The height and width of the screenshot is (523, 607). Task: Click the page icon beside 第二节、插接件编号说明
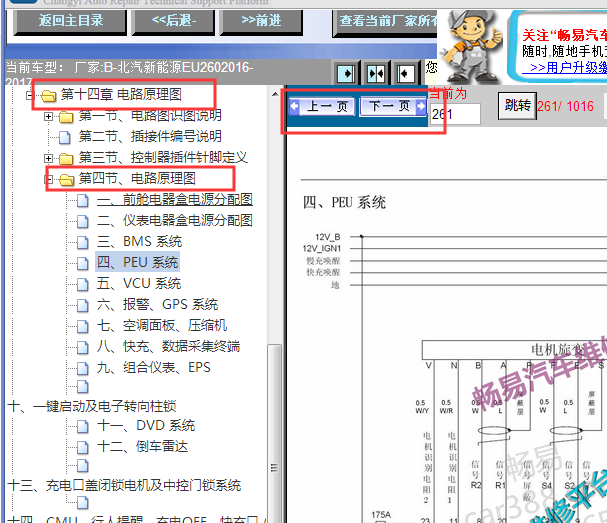click(66, 137)
